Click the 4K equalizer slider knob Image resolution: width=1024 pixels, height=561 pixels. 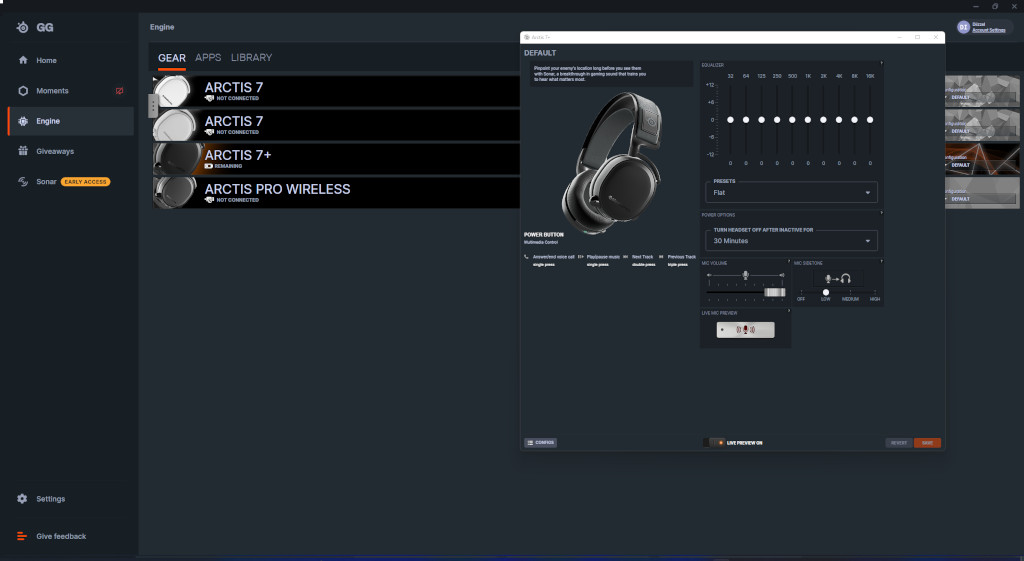[839, 120]
